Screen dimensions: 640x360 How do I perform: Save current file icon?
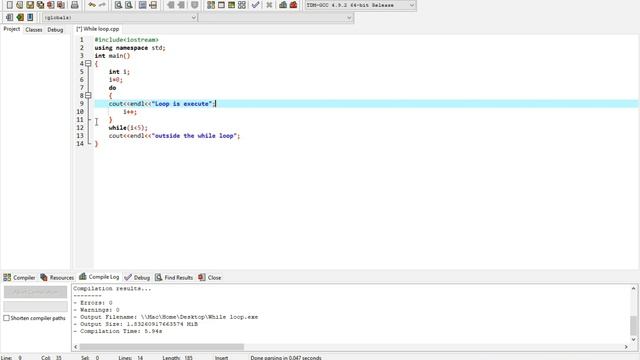(30, 5)
